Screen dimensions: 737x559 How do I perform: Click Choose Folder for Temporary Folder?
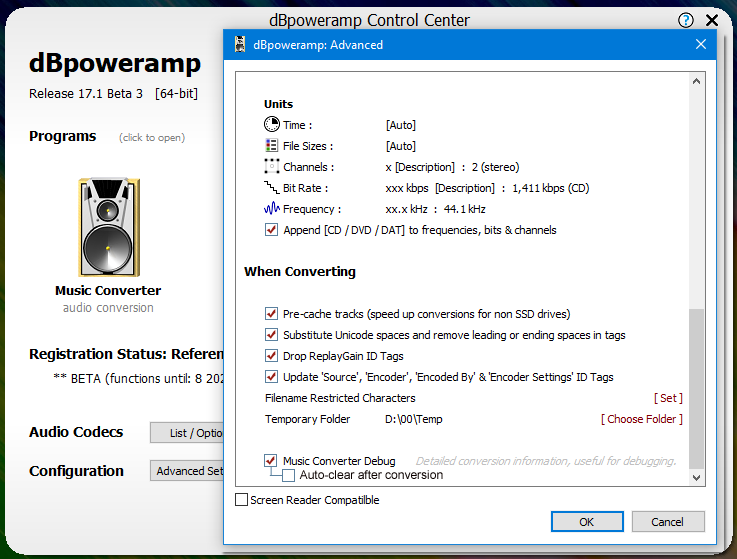tap(641, 419)
